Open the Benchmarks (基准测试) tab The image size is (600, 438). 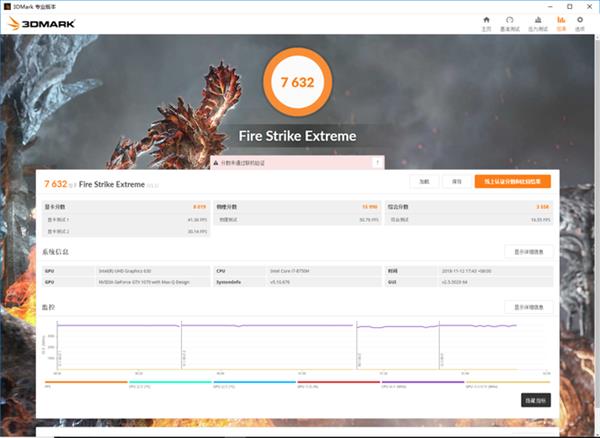510,22
